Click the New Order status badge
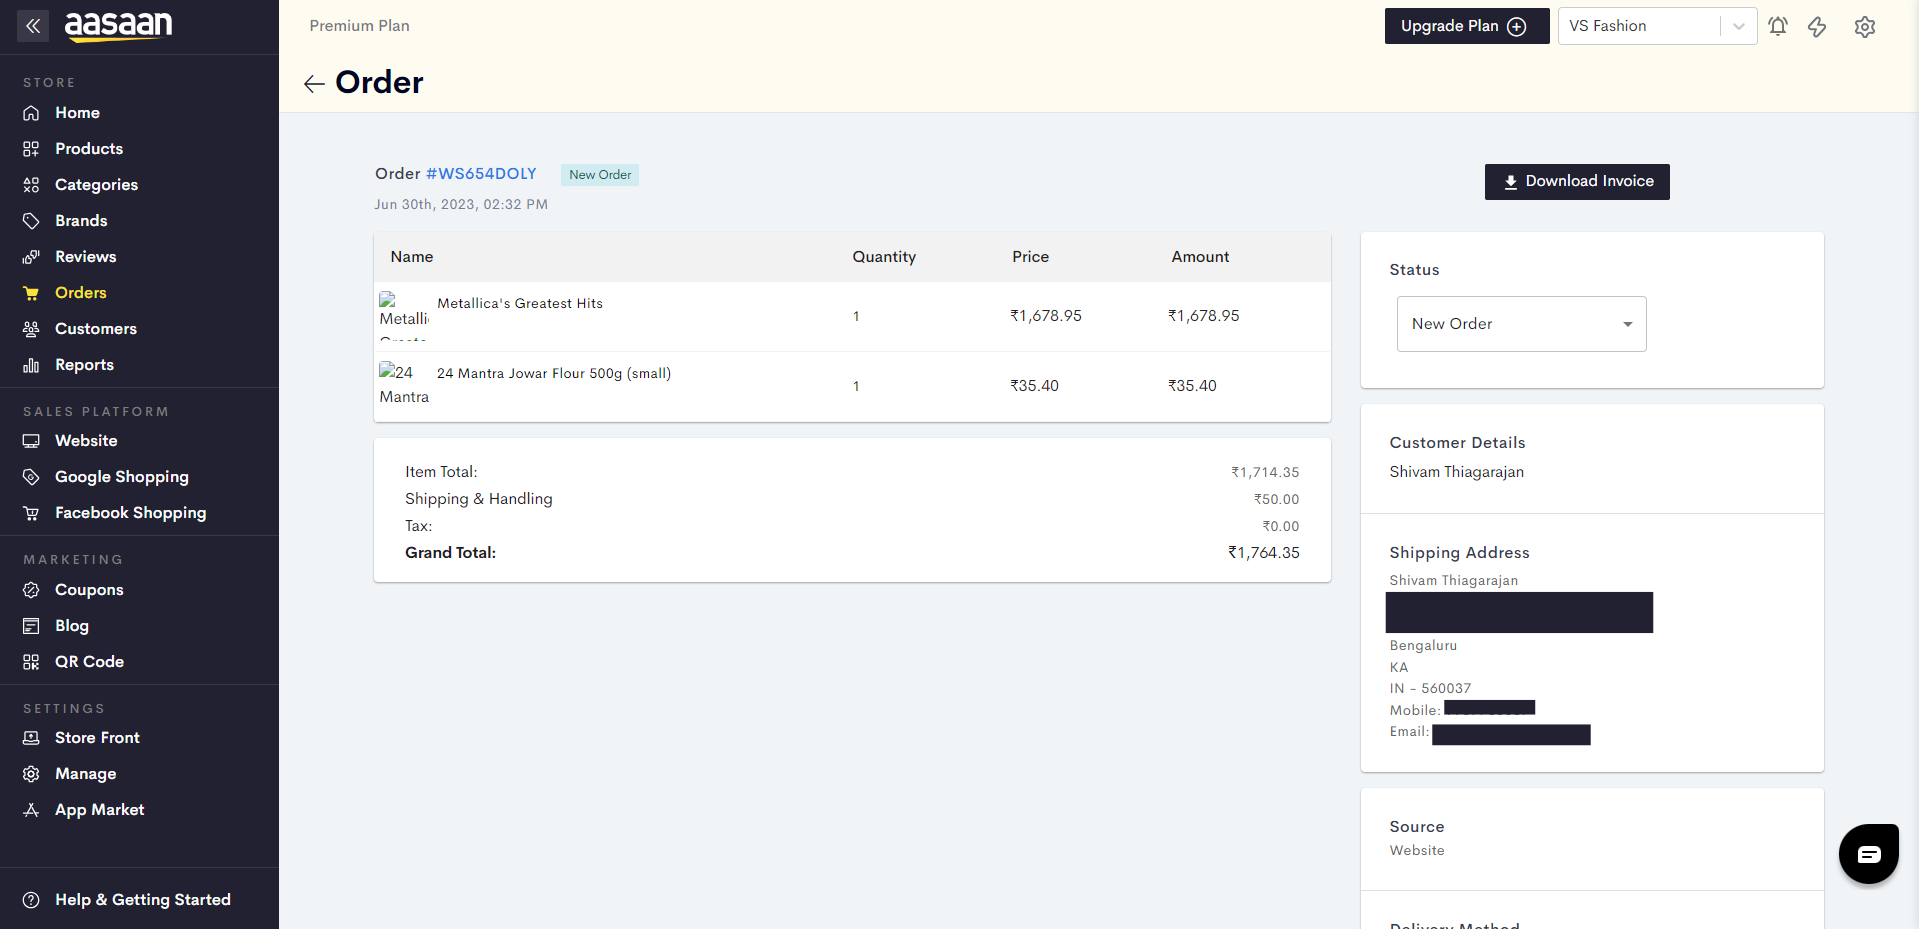Image resolution: width=1919 pixels, height=929 pixels. 600,175
